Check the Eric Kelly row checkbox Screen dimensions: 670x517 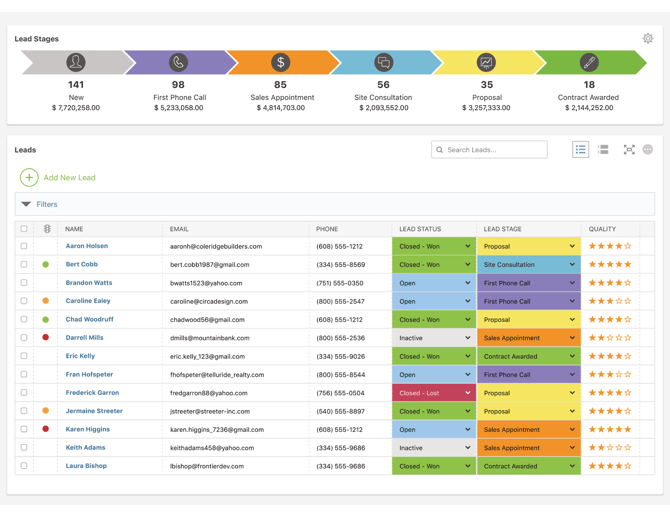pyautogui.click(x=24, y=356)
